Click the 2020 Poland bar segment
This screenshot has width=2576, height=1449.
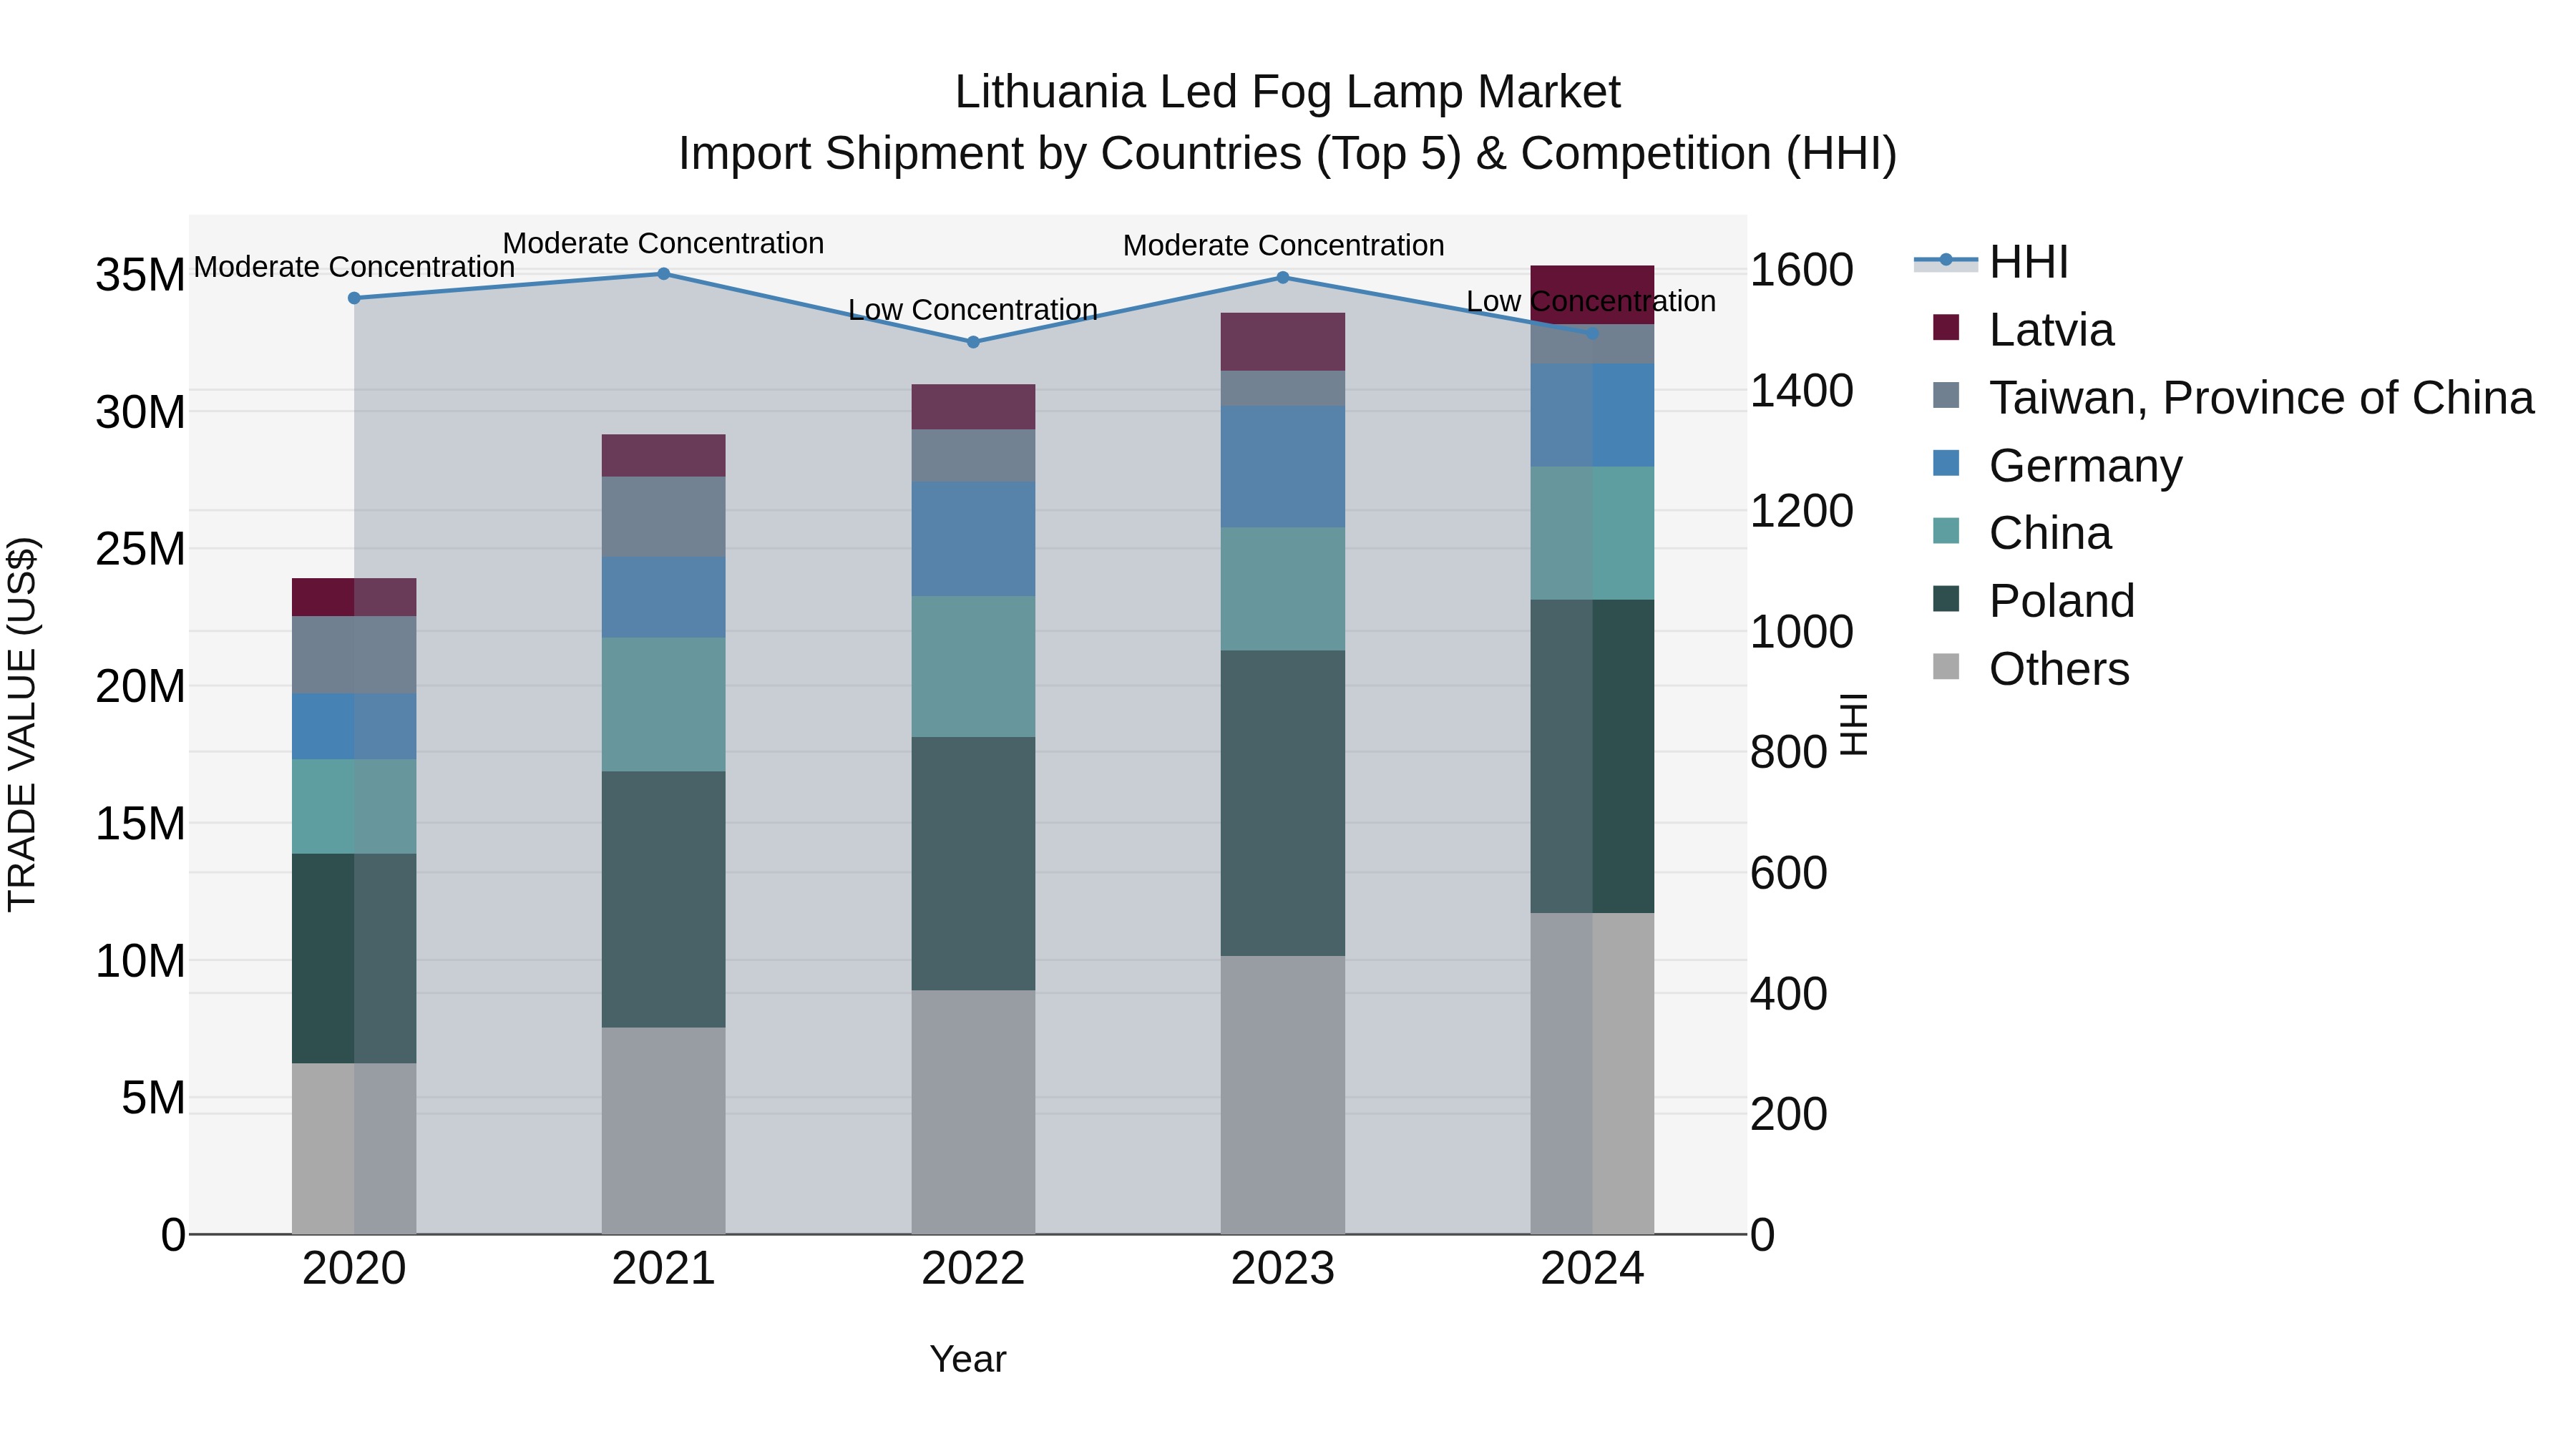tap(354, 958)
